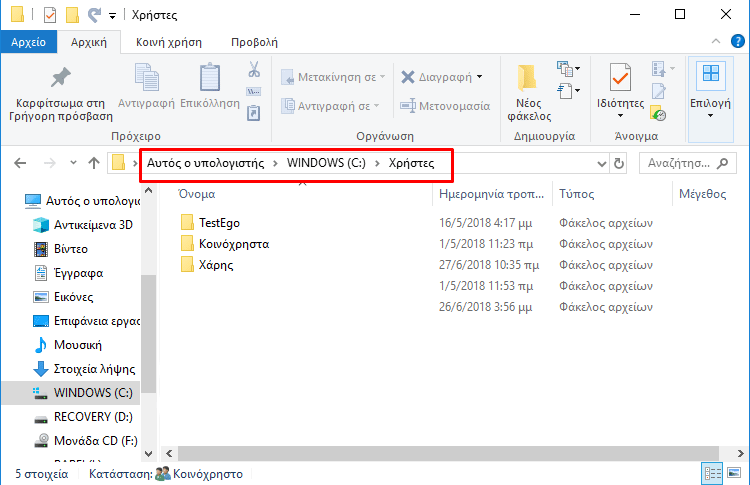Open quick access toolbar customize dropdown

tap(112, 16)
